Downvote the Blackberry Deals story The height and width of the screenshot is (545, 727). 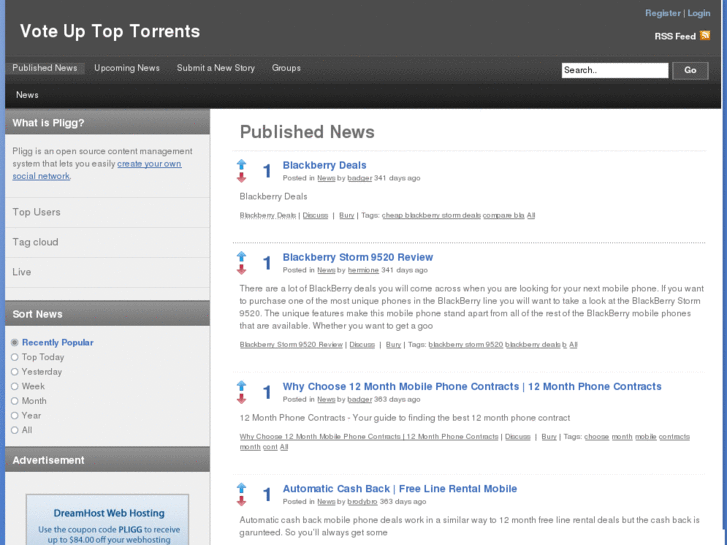click(x=241, y=178)
